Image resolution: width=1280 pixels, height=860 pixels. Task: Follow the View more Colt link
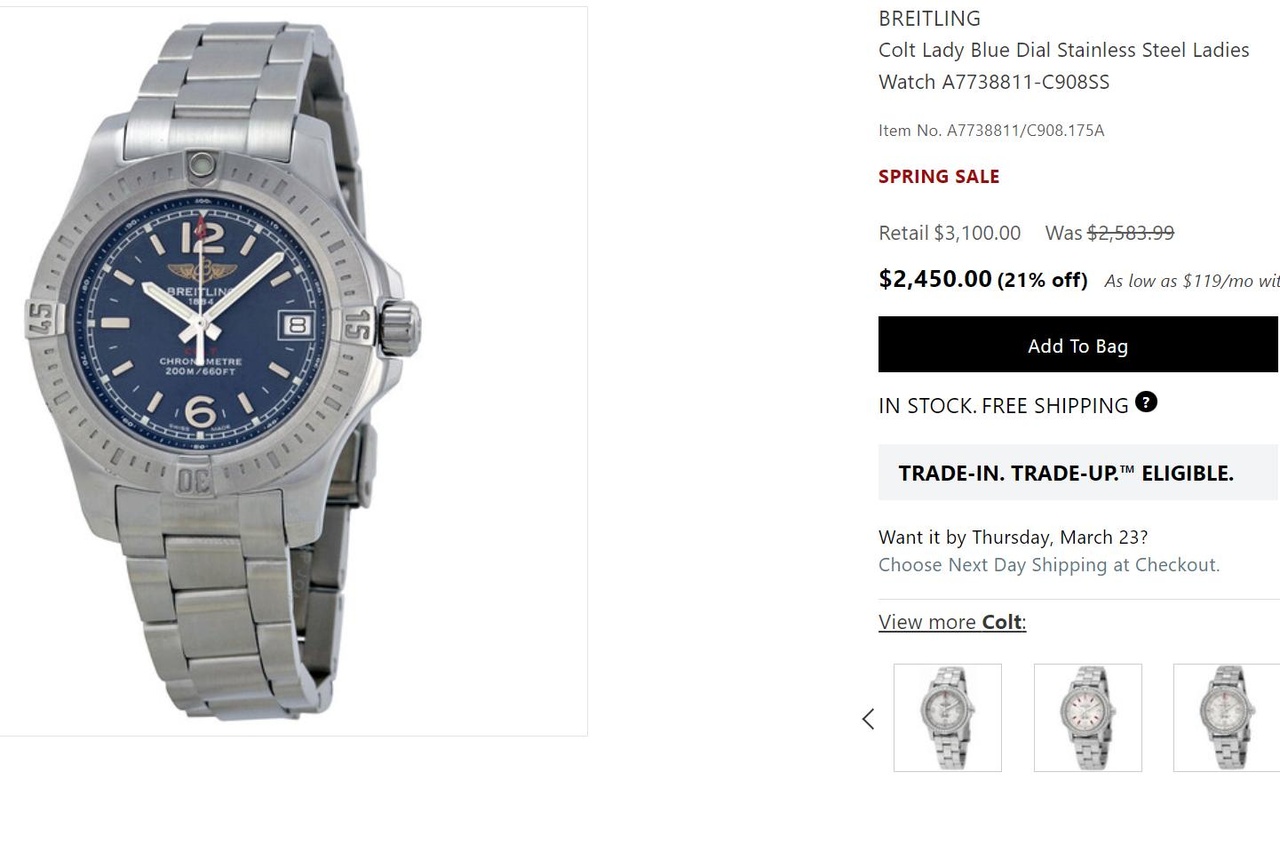coord(952,622)
